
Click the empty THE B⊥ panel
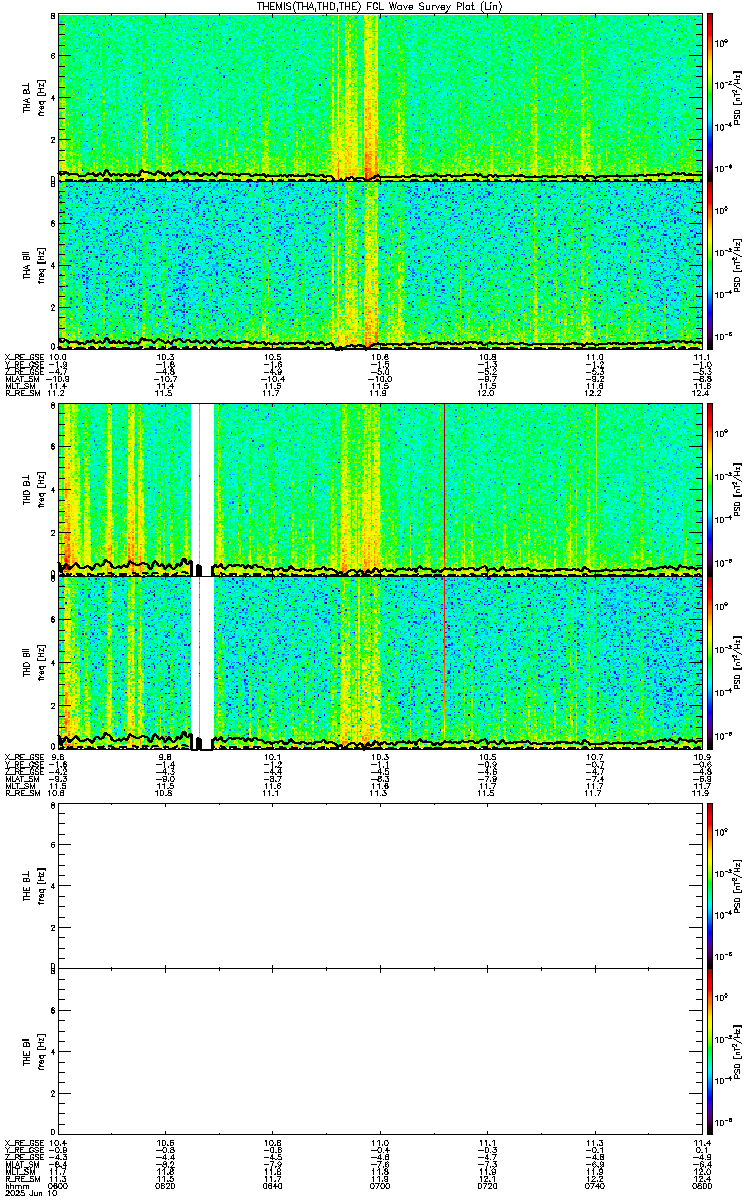[380, 885]
